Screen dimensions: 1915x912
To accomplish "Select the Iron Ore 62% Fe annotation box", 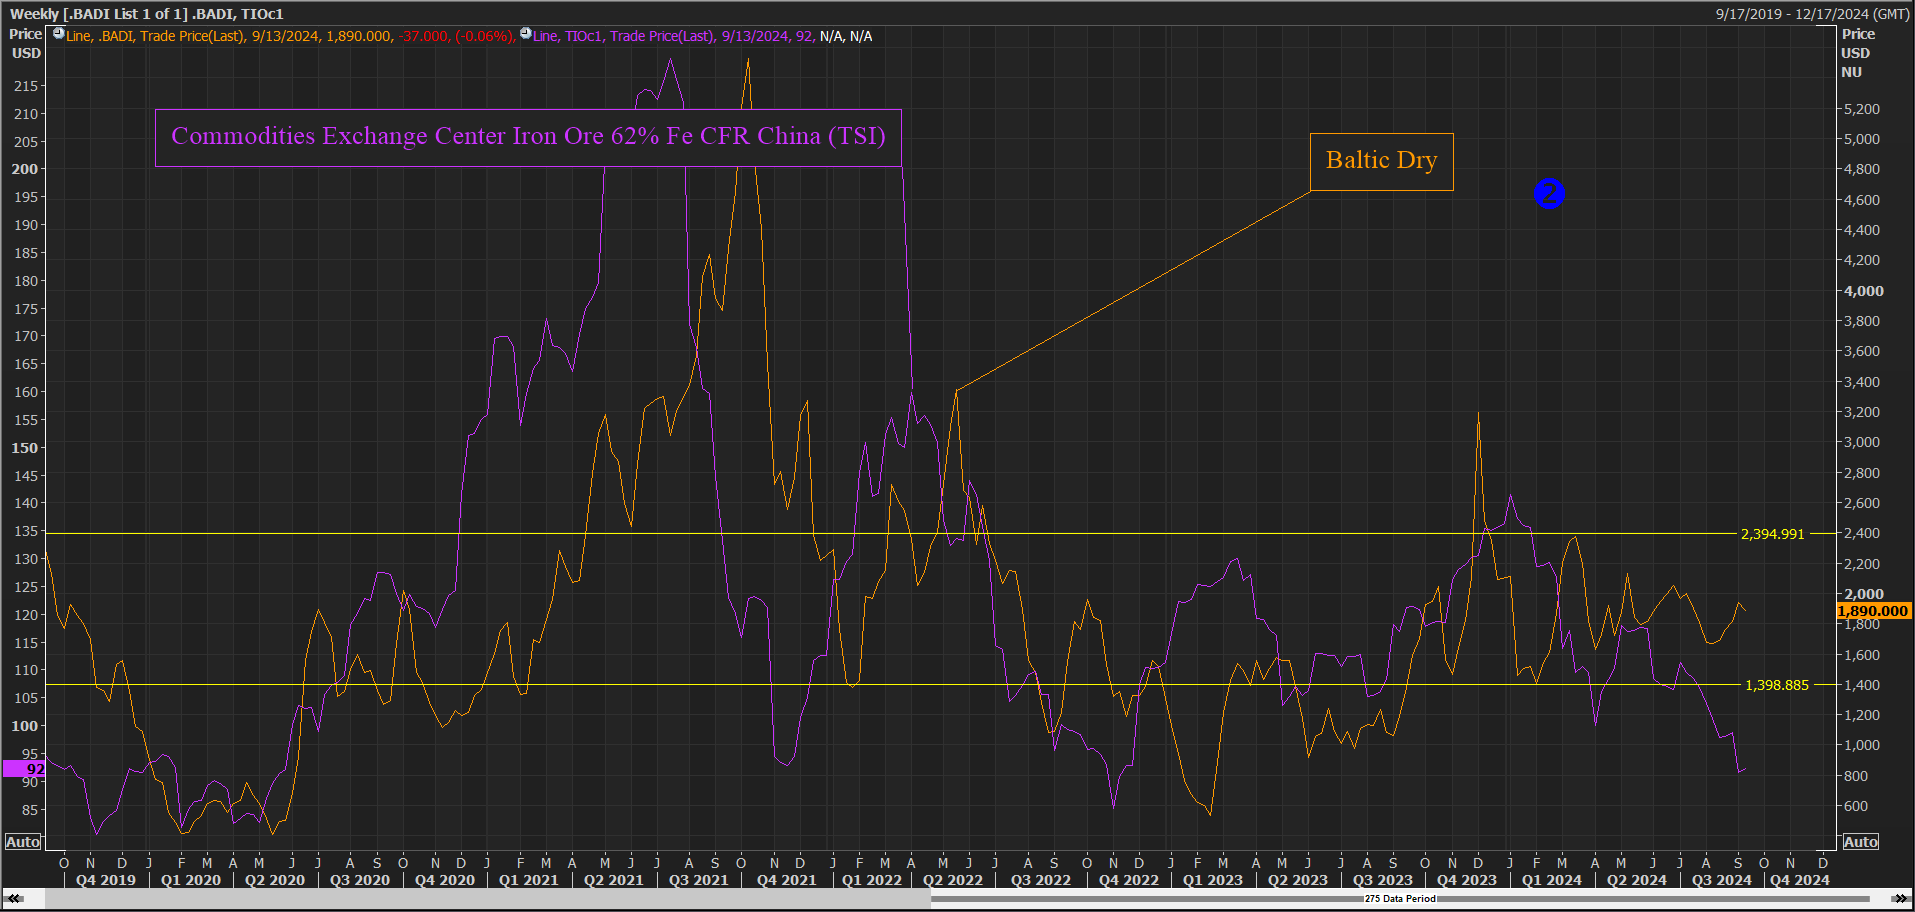I will click(528, 137).
